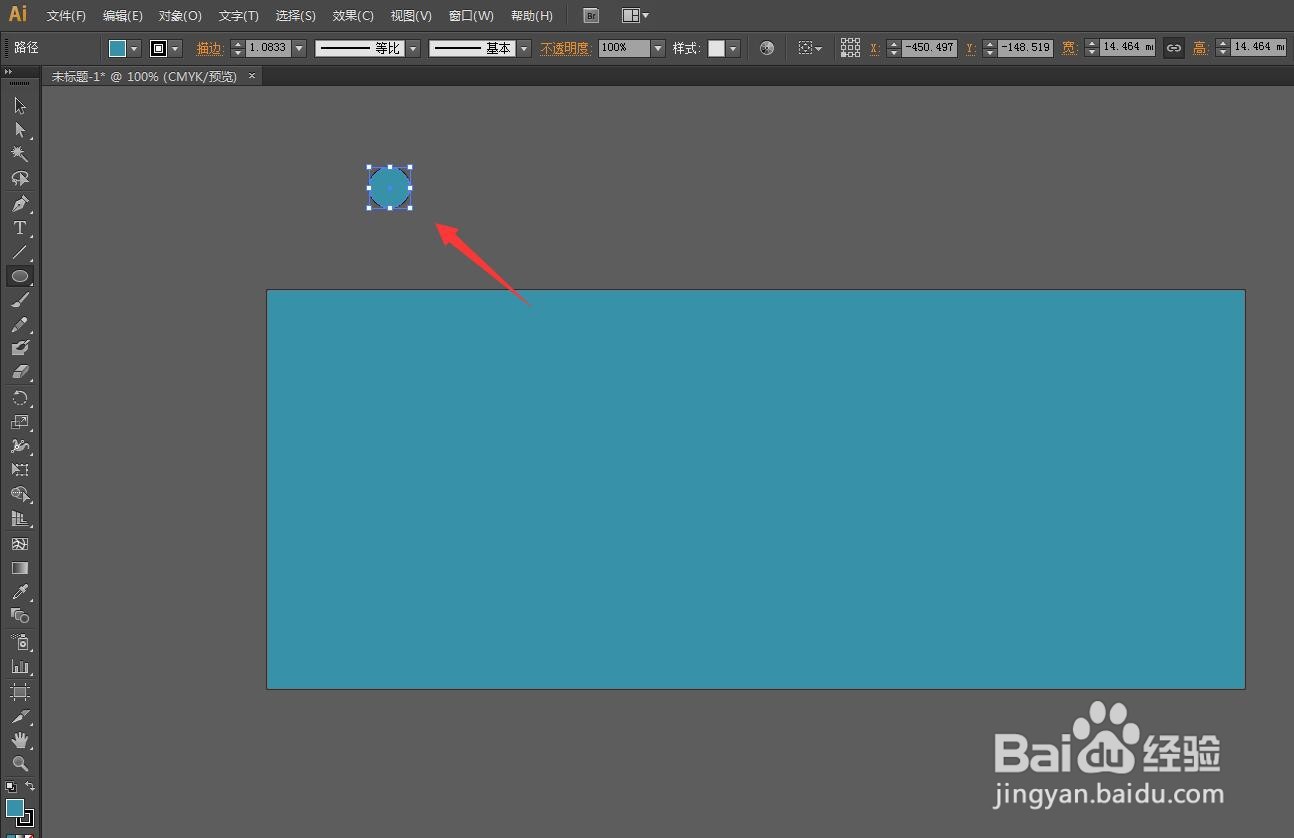
Task: Open the 选择(S) menu
Action: pyautogui.click(x=295, y=16)
